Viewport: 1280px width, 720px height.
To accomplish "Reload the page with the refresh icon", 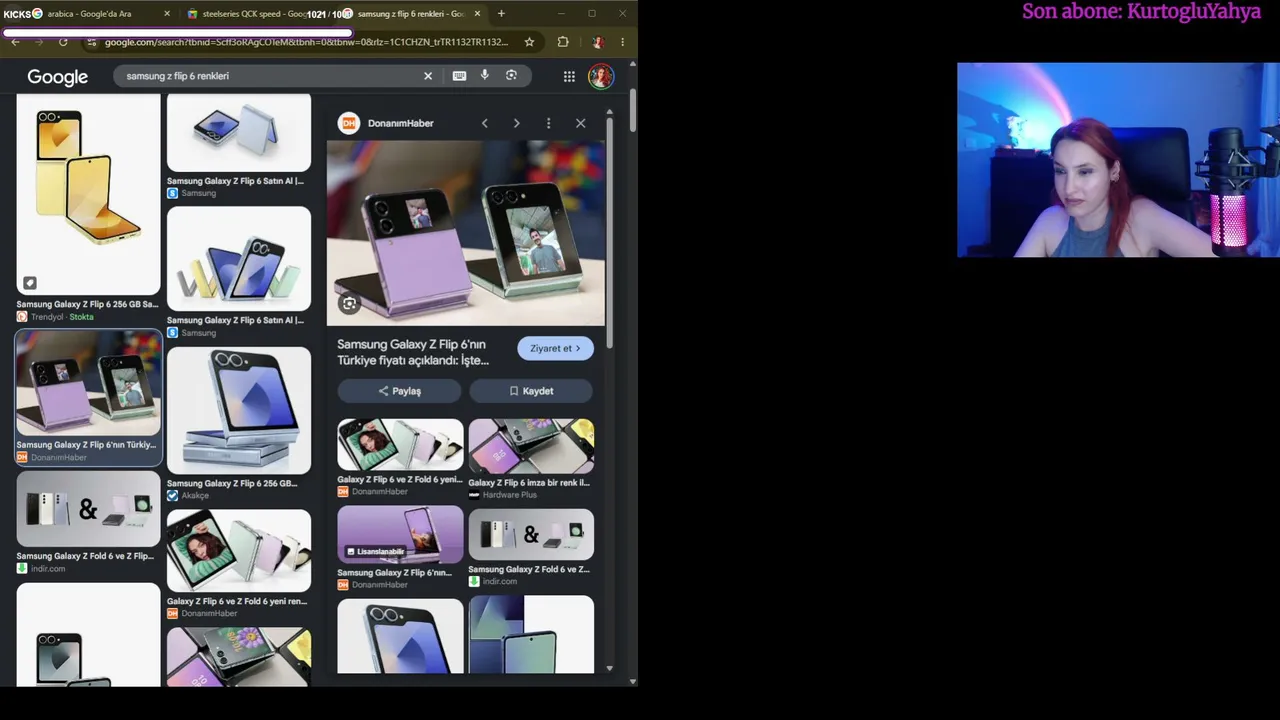I will [63, 42].
